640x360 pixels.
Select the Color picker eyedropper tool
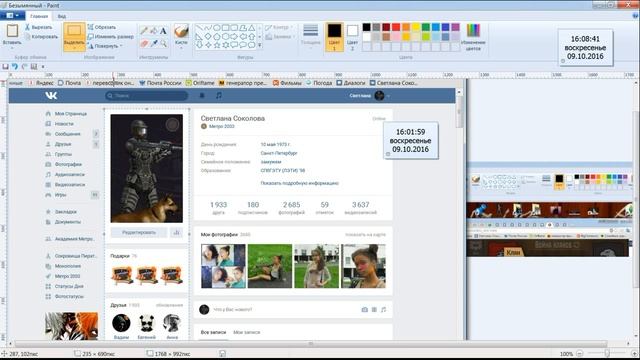153,43
